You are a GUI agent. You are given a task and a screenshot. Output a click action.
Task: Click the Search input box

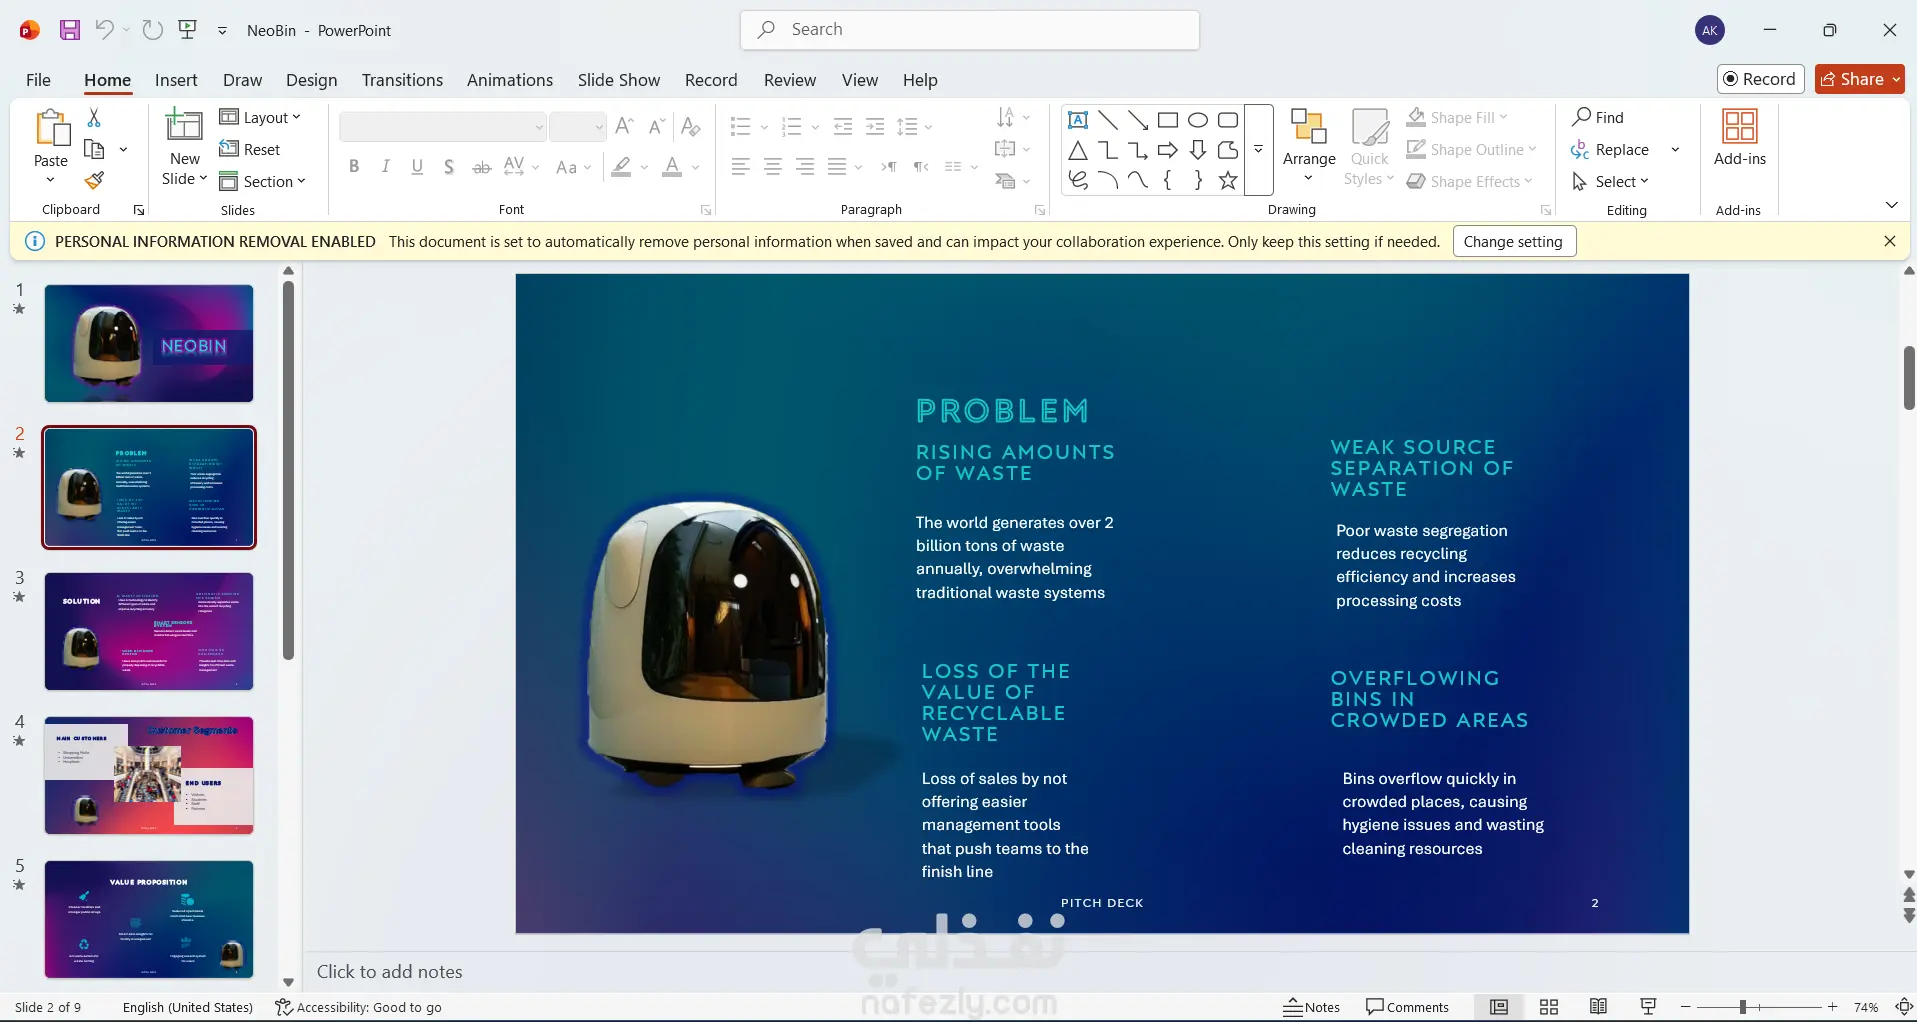(970, 30)
